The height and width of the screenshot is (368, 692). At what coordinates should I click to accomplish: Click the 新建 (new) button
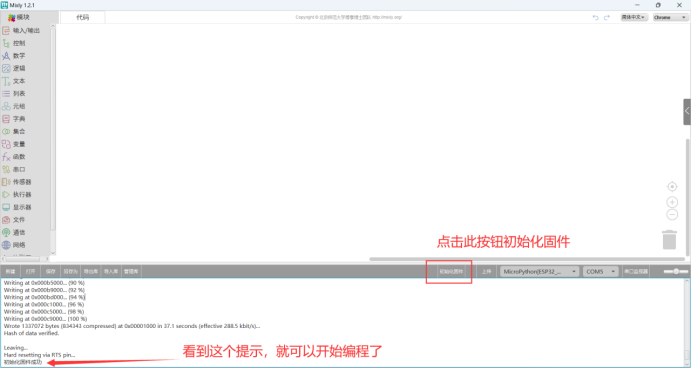11,271
